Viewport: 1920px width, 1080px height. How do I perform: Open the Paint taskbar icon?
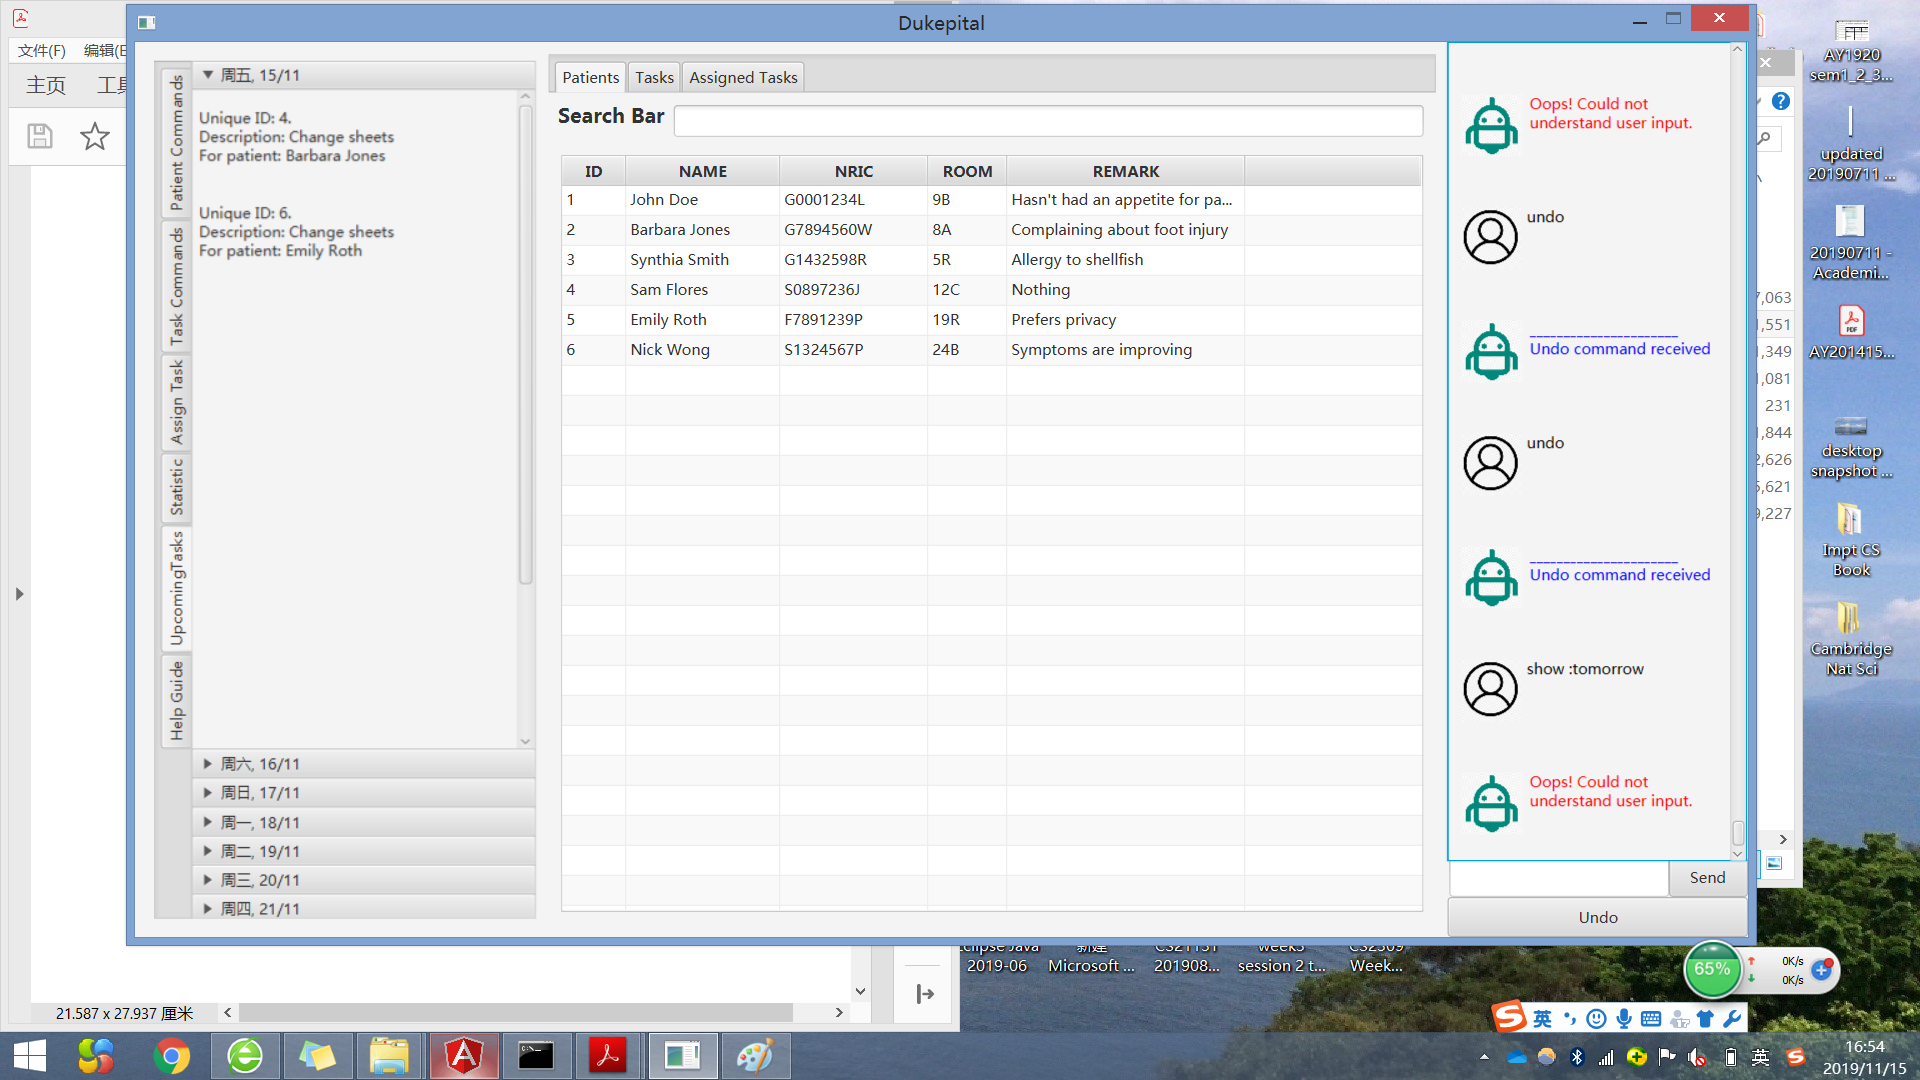(755, 1056)
